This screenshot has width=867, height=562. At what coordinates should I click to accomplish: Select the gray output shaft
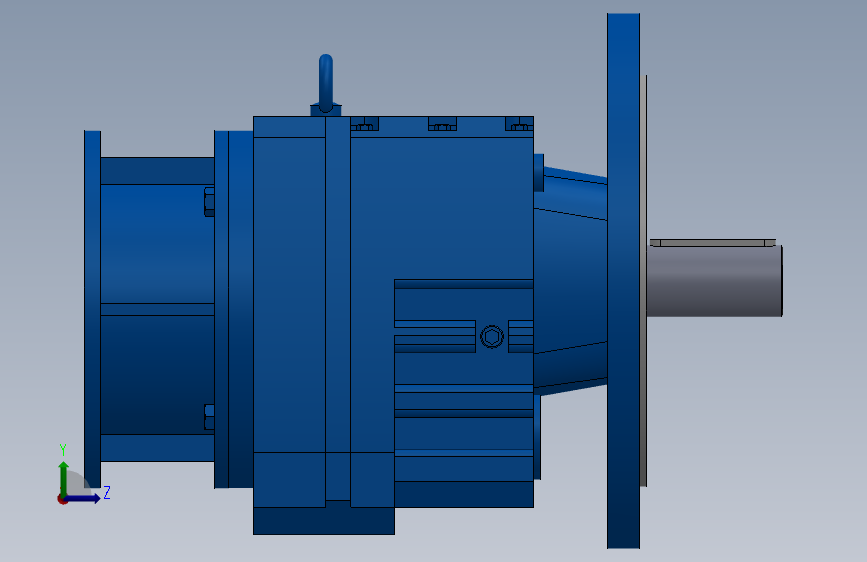point(714,282)
